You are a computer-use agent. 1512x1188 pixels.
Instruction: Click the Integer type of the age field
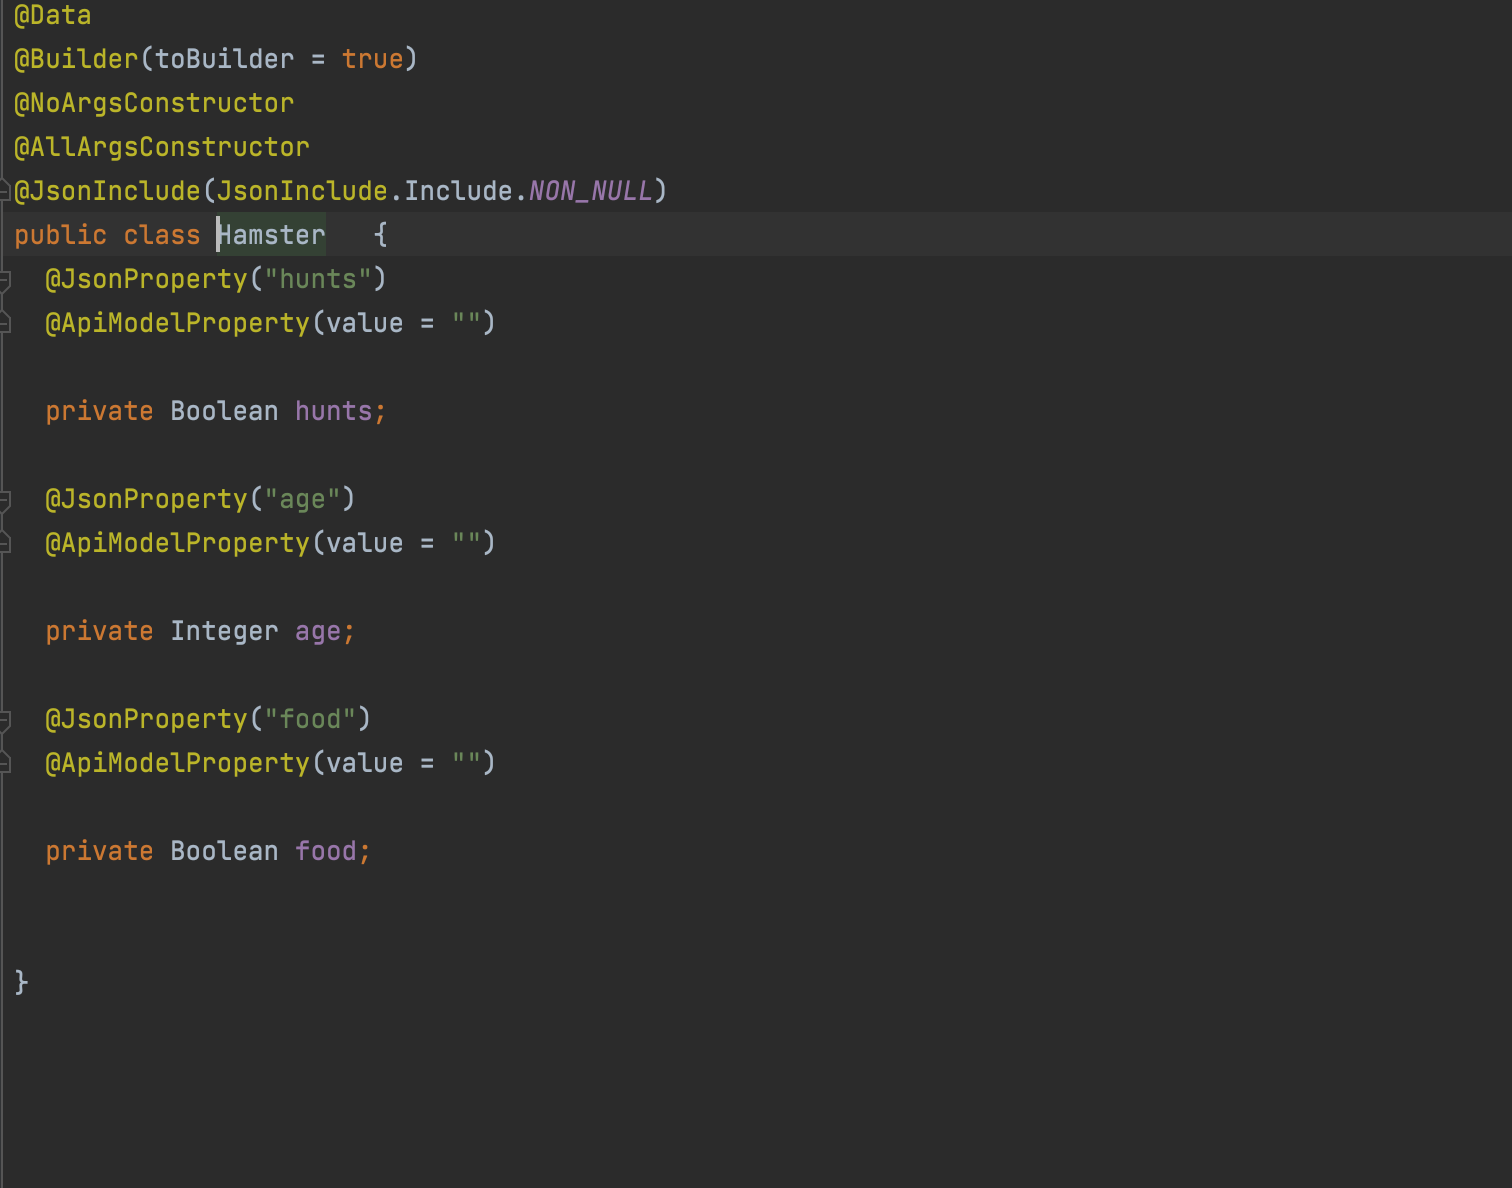tap(224, 630)
